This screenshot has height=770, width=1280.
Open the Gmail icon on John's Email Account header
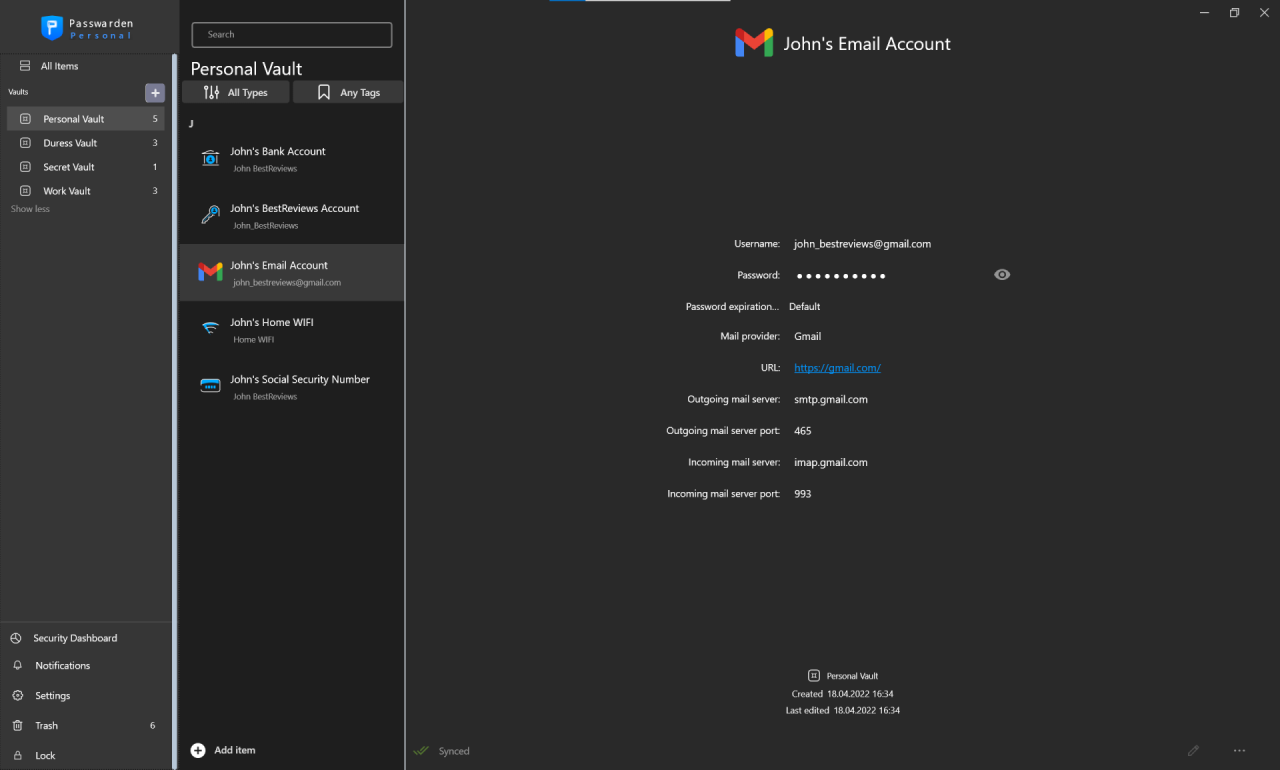coord(755,42)
